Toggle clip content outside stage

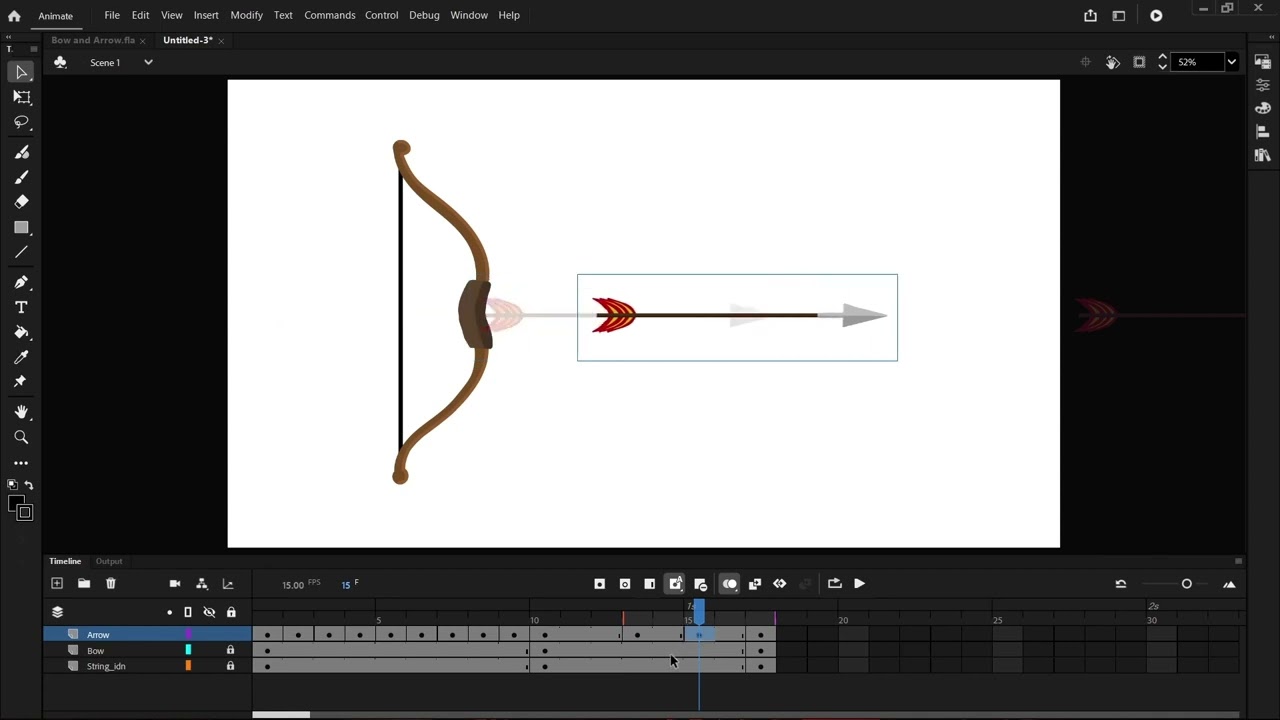tap(1139, 62)
